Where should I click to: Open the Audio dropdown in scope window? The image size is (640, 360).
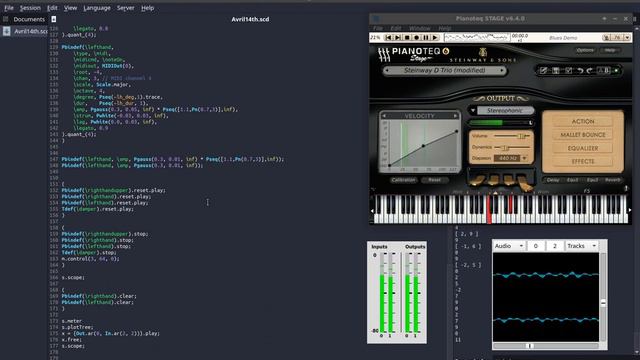tap(509, 246)
